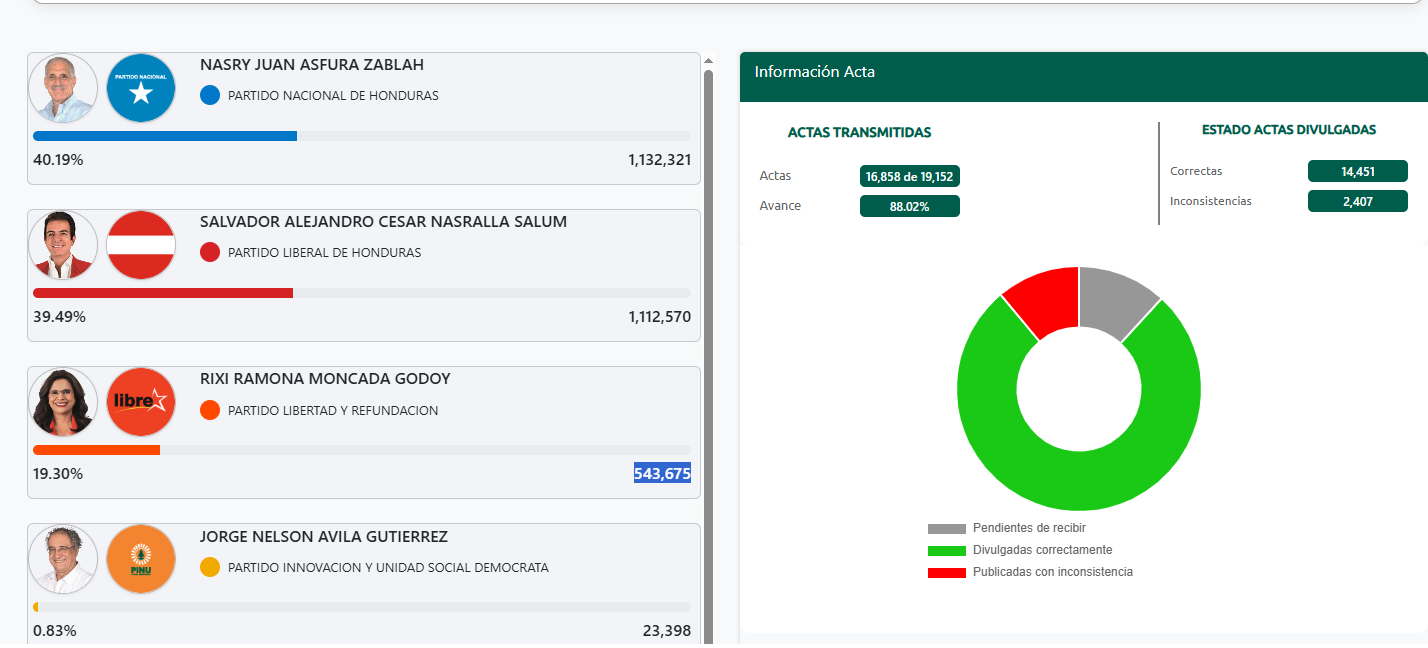Toggle 'Pendientes de recibir' legend item
Viewport: 1428px width, 648px height.
tap(1028, 528)
